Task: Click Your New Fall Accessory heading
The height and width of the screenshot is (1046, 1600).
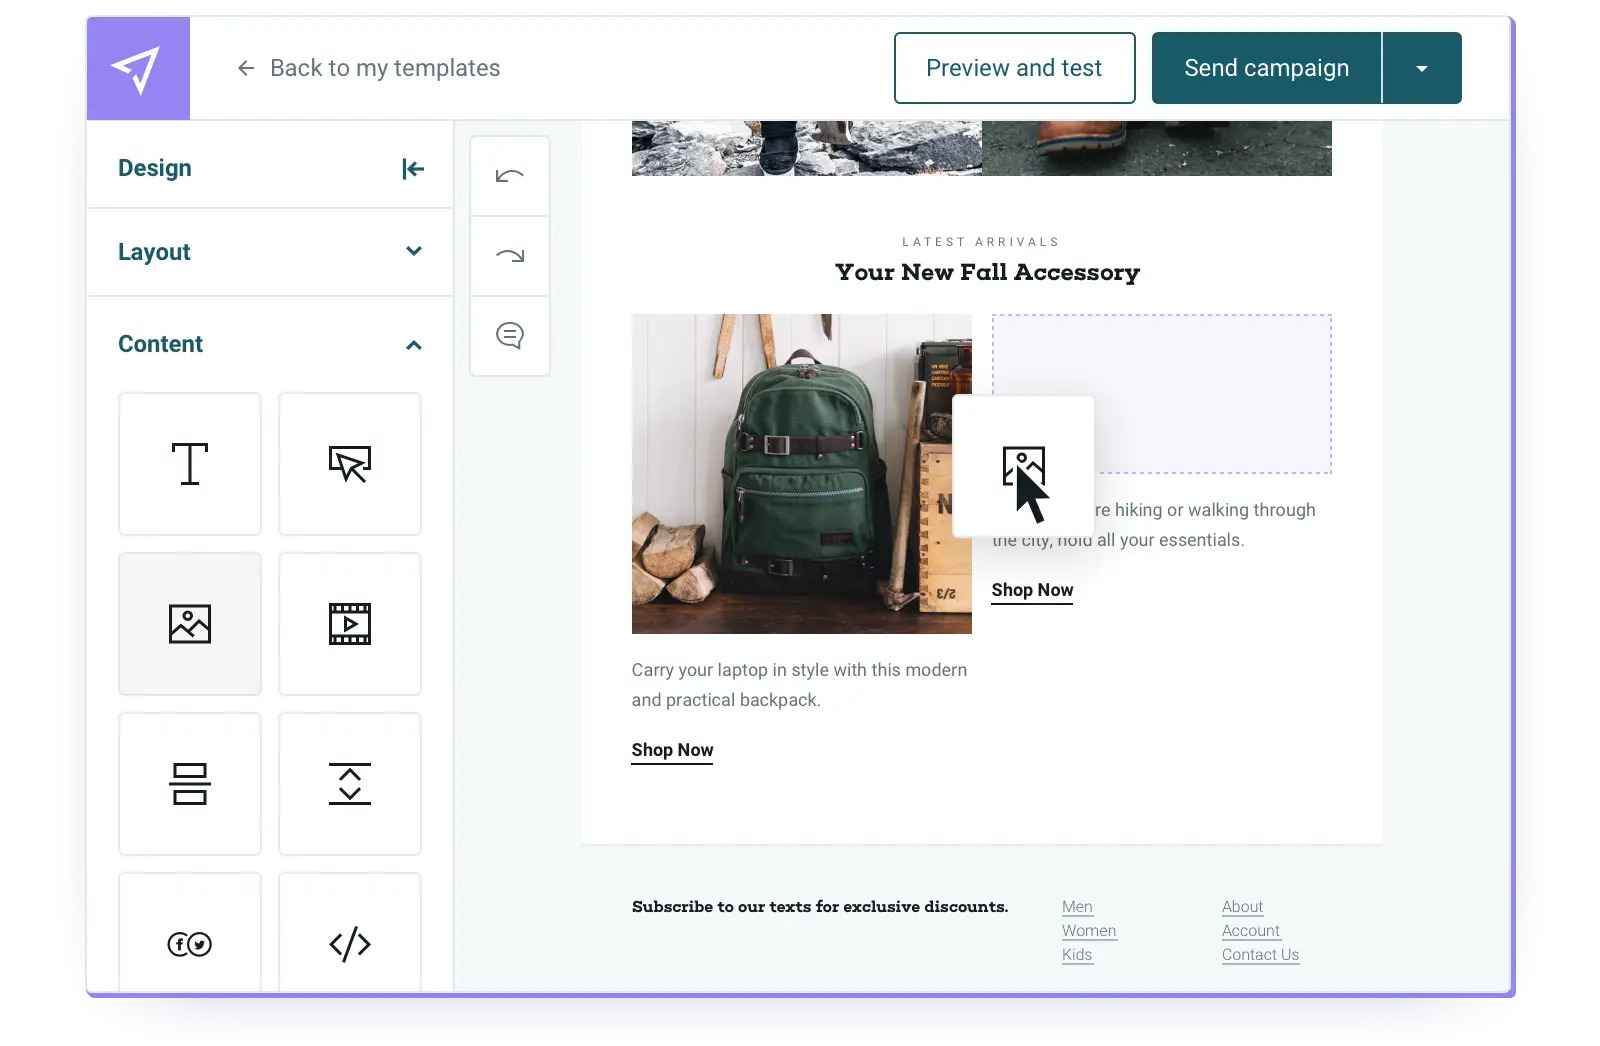Action: click(x=987, y=272)
